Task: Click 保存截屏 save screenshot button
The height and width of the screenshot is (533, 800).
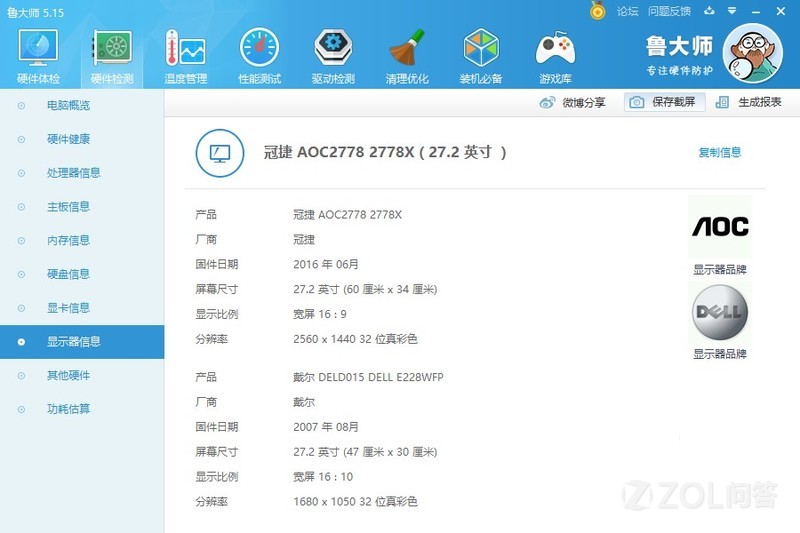Action: click(664, 102)
